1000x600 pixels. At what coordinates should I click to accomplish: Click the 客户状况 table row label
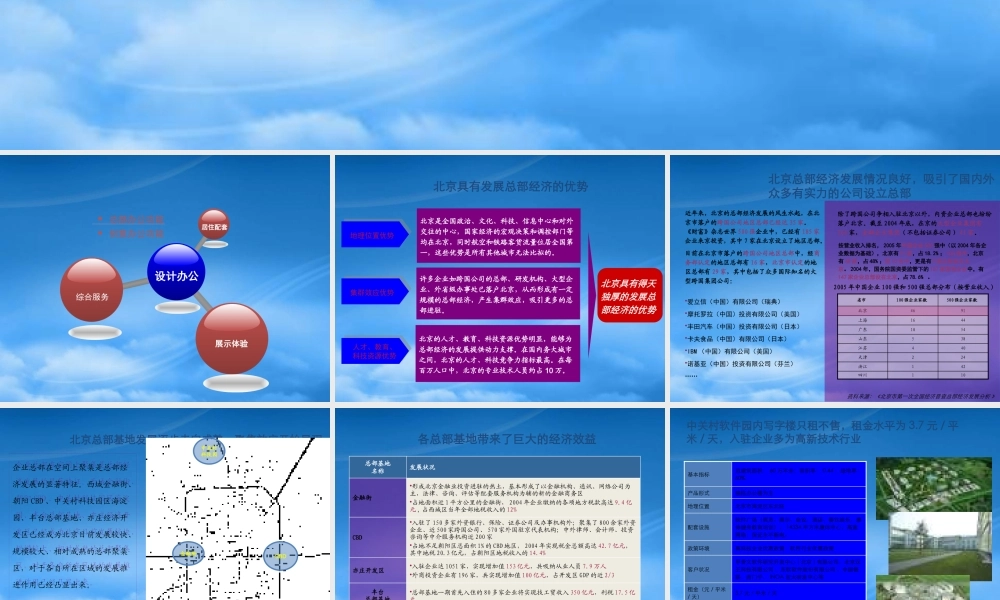tap(708, 569)
